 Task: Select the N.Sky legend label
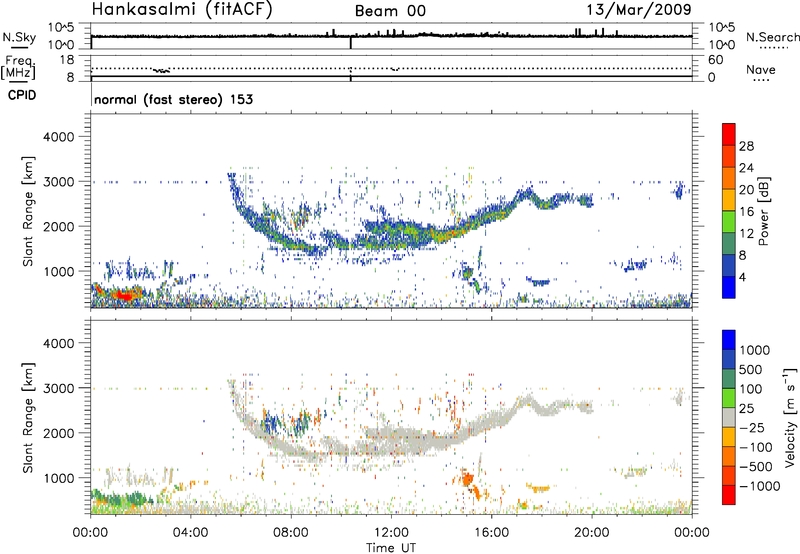point(19,37)
